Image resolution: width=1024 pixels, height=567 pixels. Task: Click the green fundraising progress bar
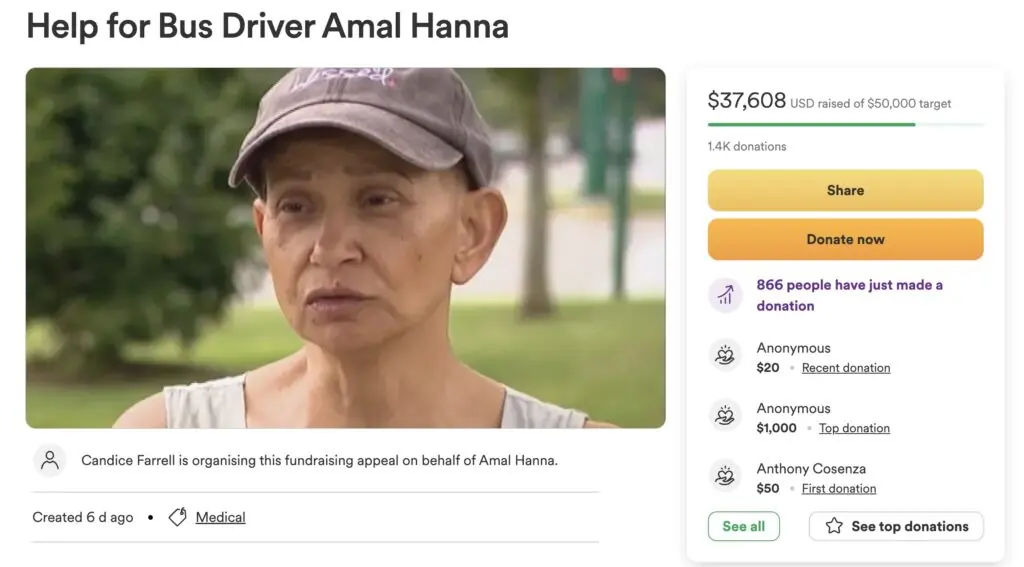(x=846, y=124)
